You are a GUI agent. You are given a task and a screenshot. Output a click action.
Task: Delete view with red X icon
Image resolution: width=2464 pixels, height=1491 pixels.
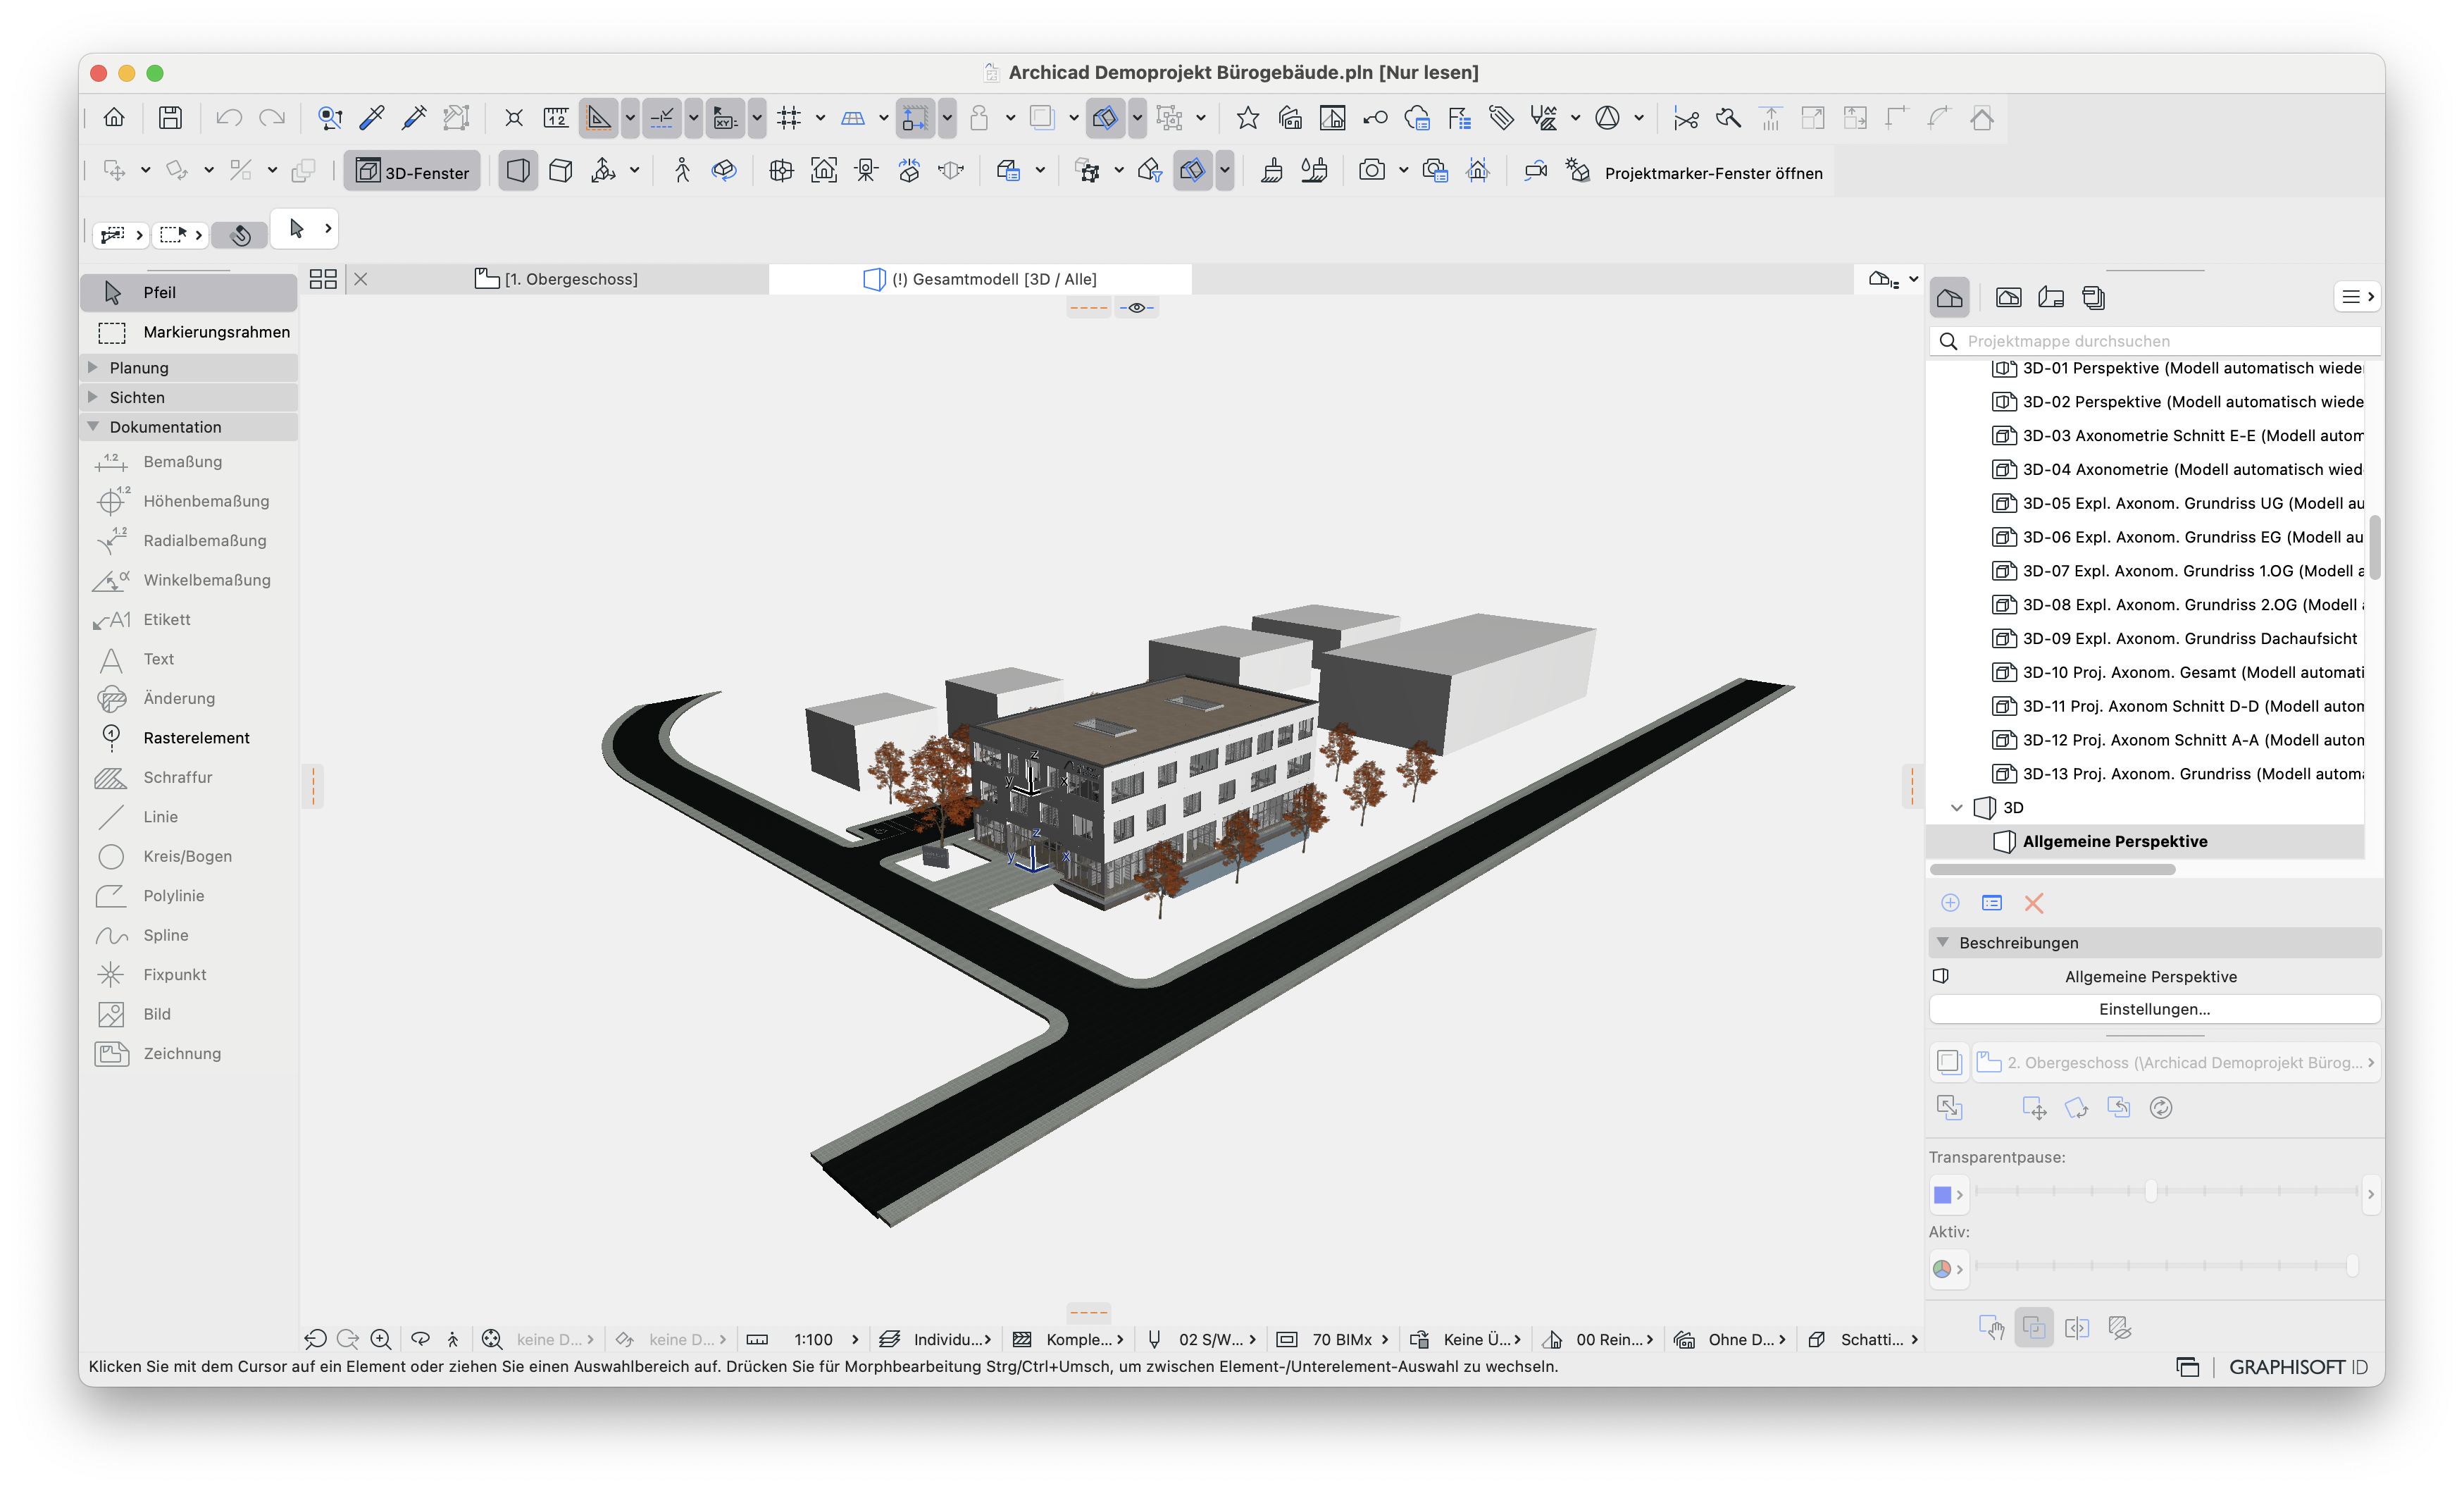(x=2033, y=903)
